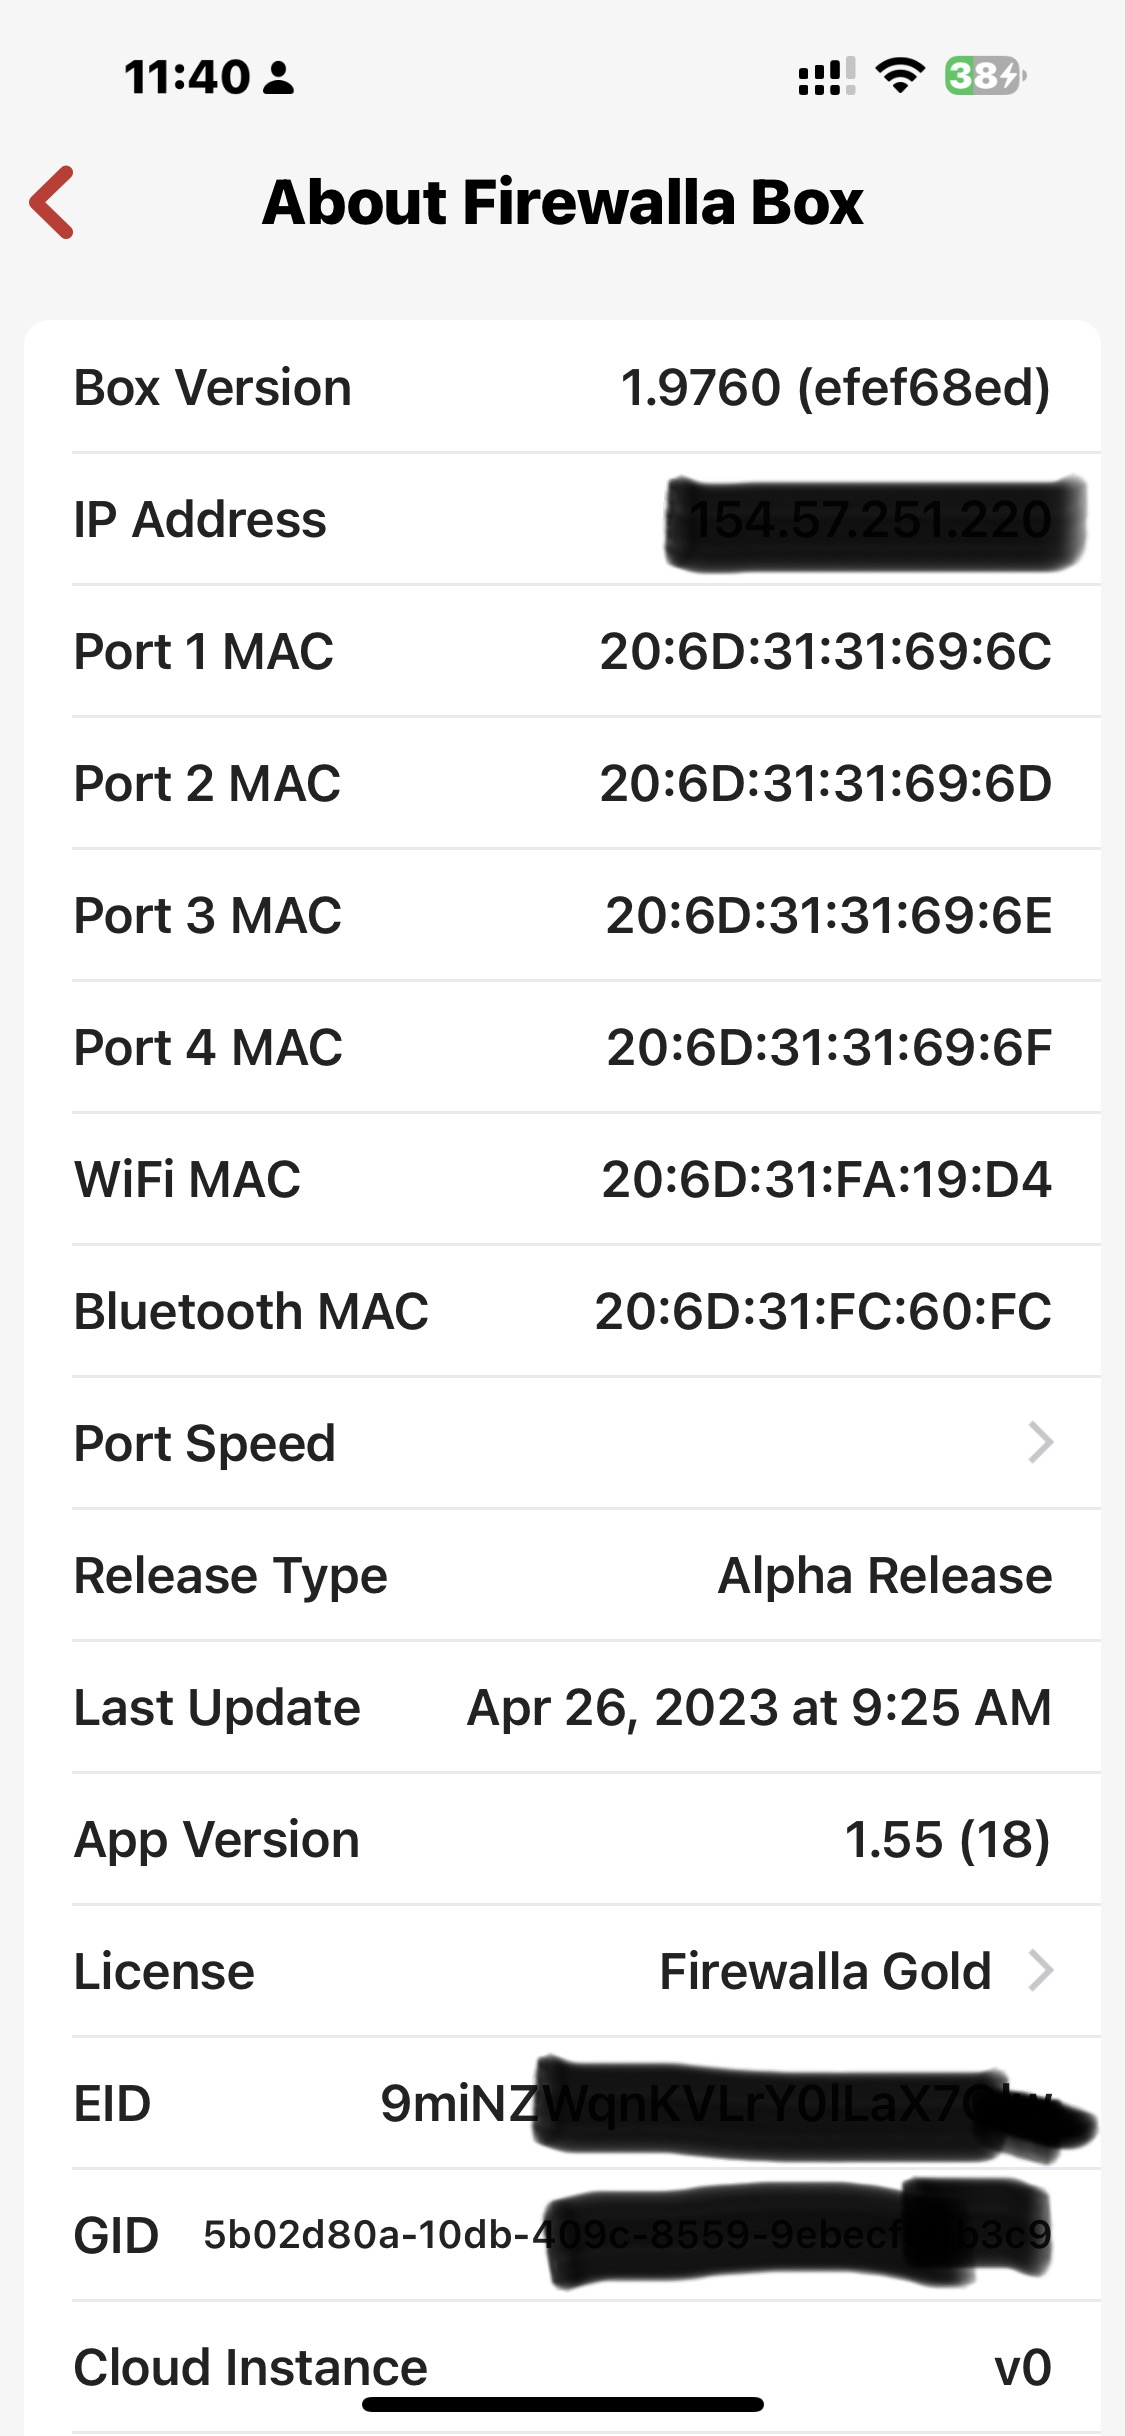This screenshot has height=2436, width=1125.
Task: Tap the person icon beside the time
Action: (x=278, y=78)
